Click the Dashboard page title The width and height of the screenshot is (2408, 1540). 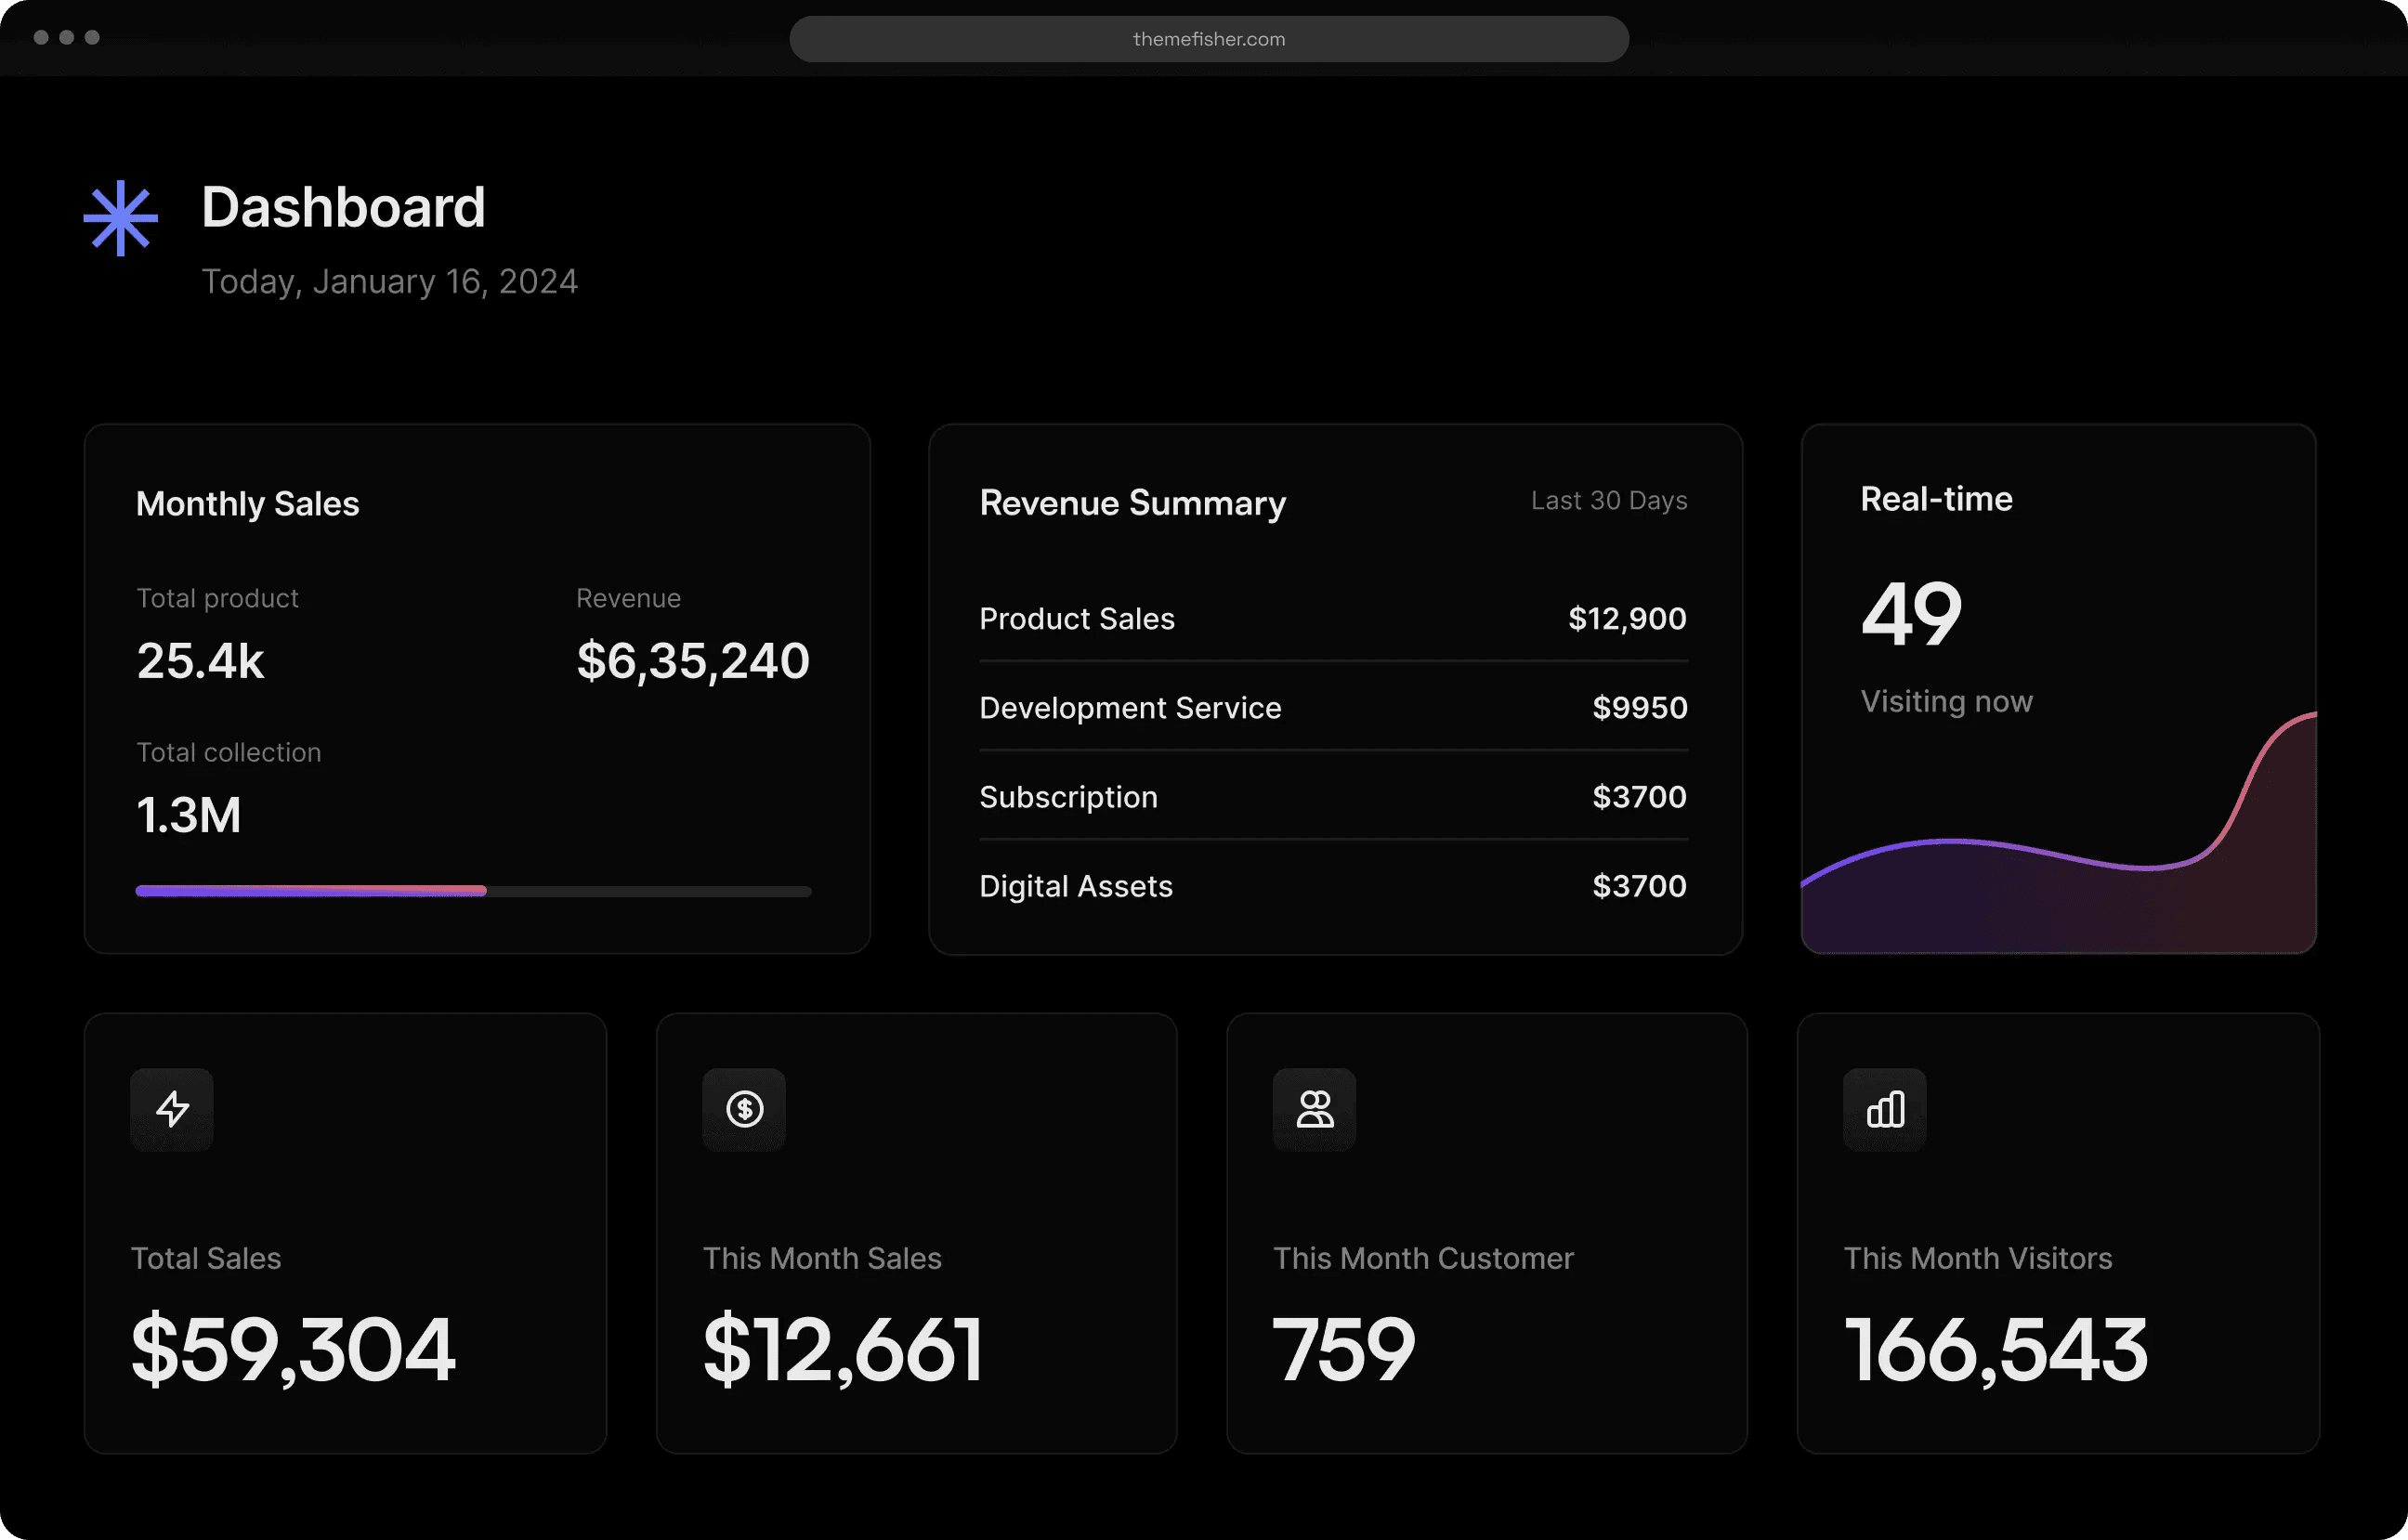tap(343, 207)
